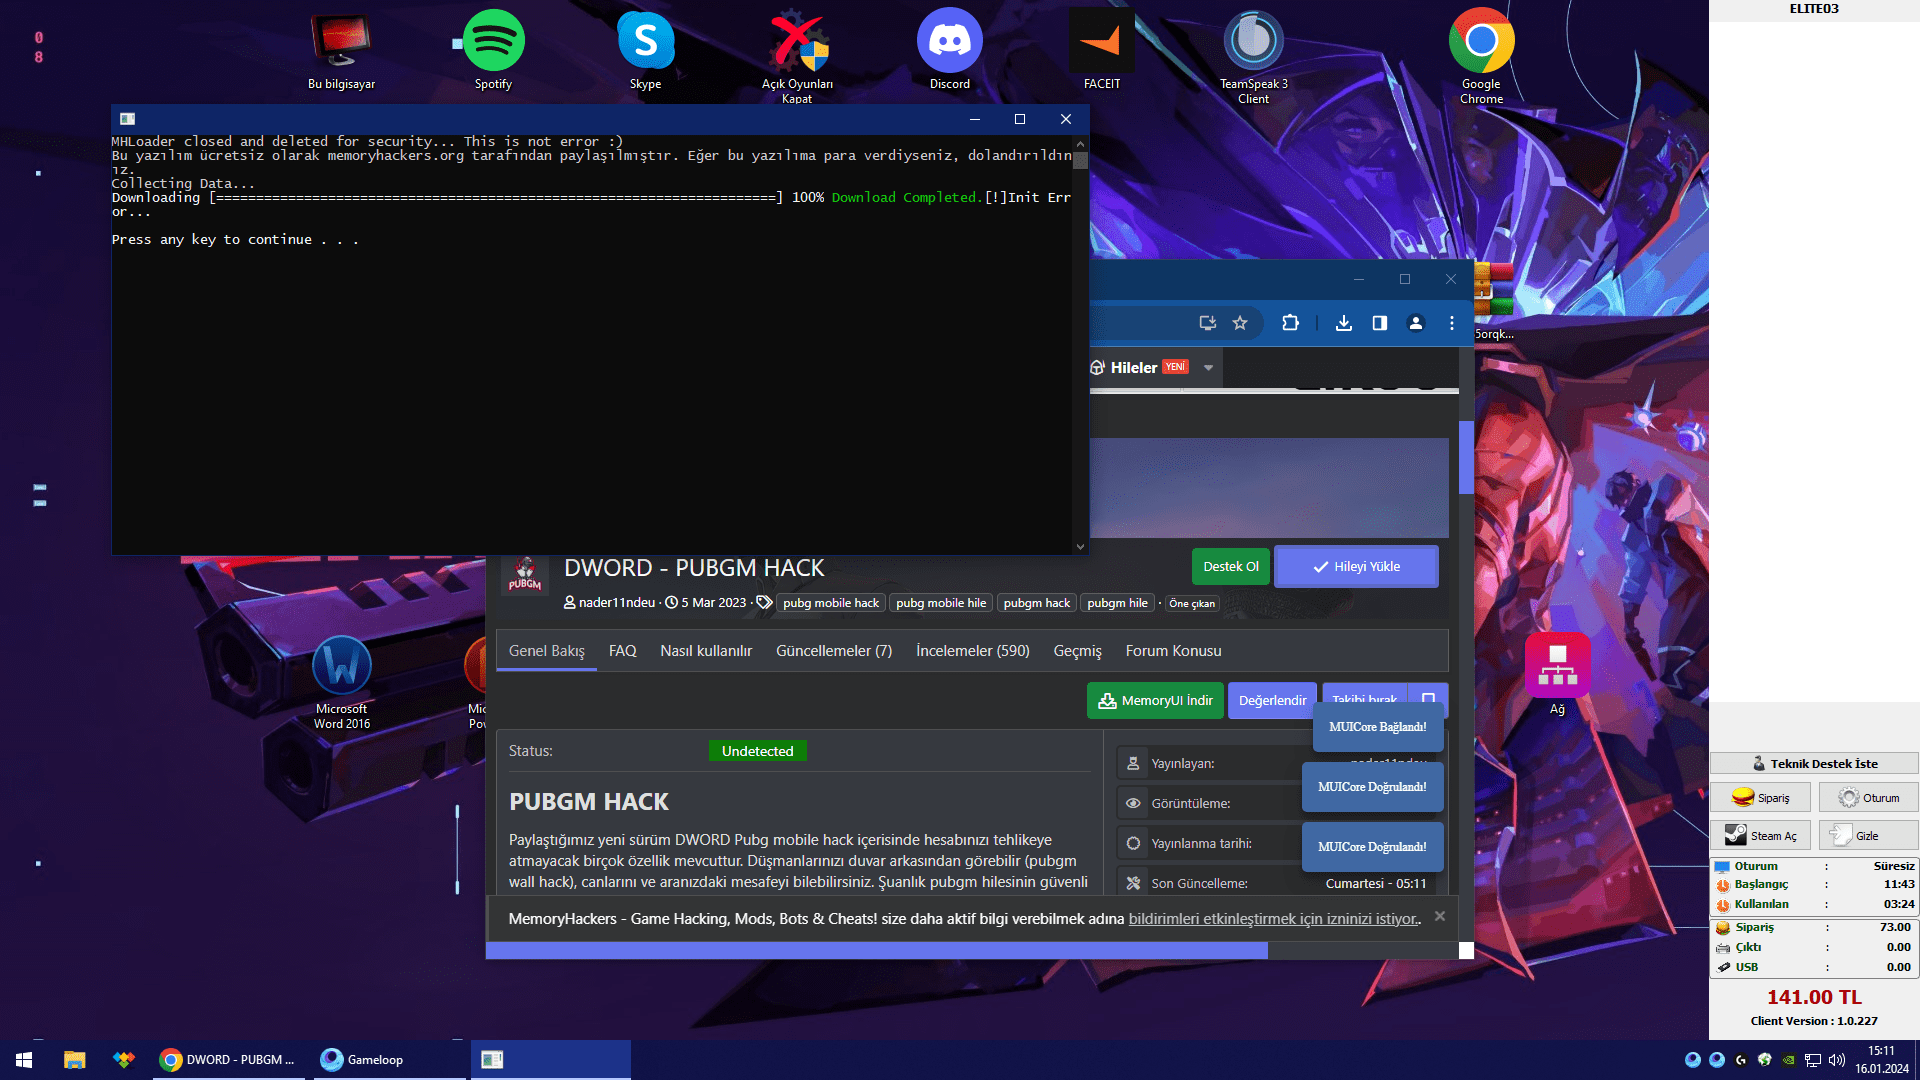Image resolution: width=1920 pixels, height=1080 pixels.
Task: Open the network icon in system tray
Action: pos(1813,1060)
